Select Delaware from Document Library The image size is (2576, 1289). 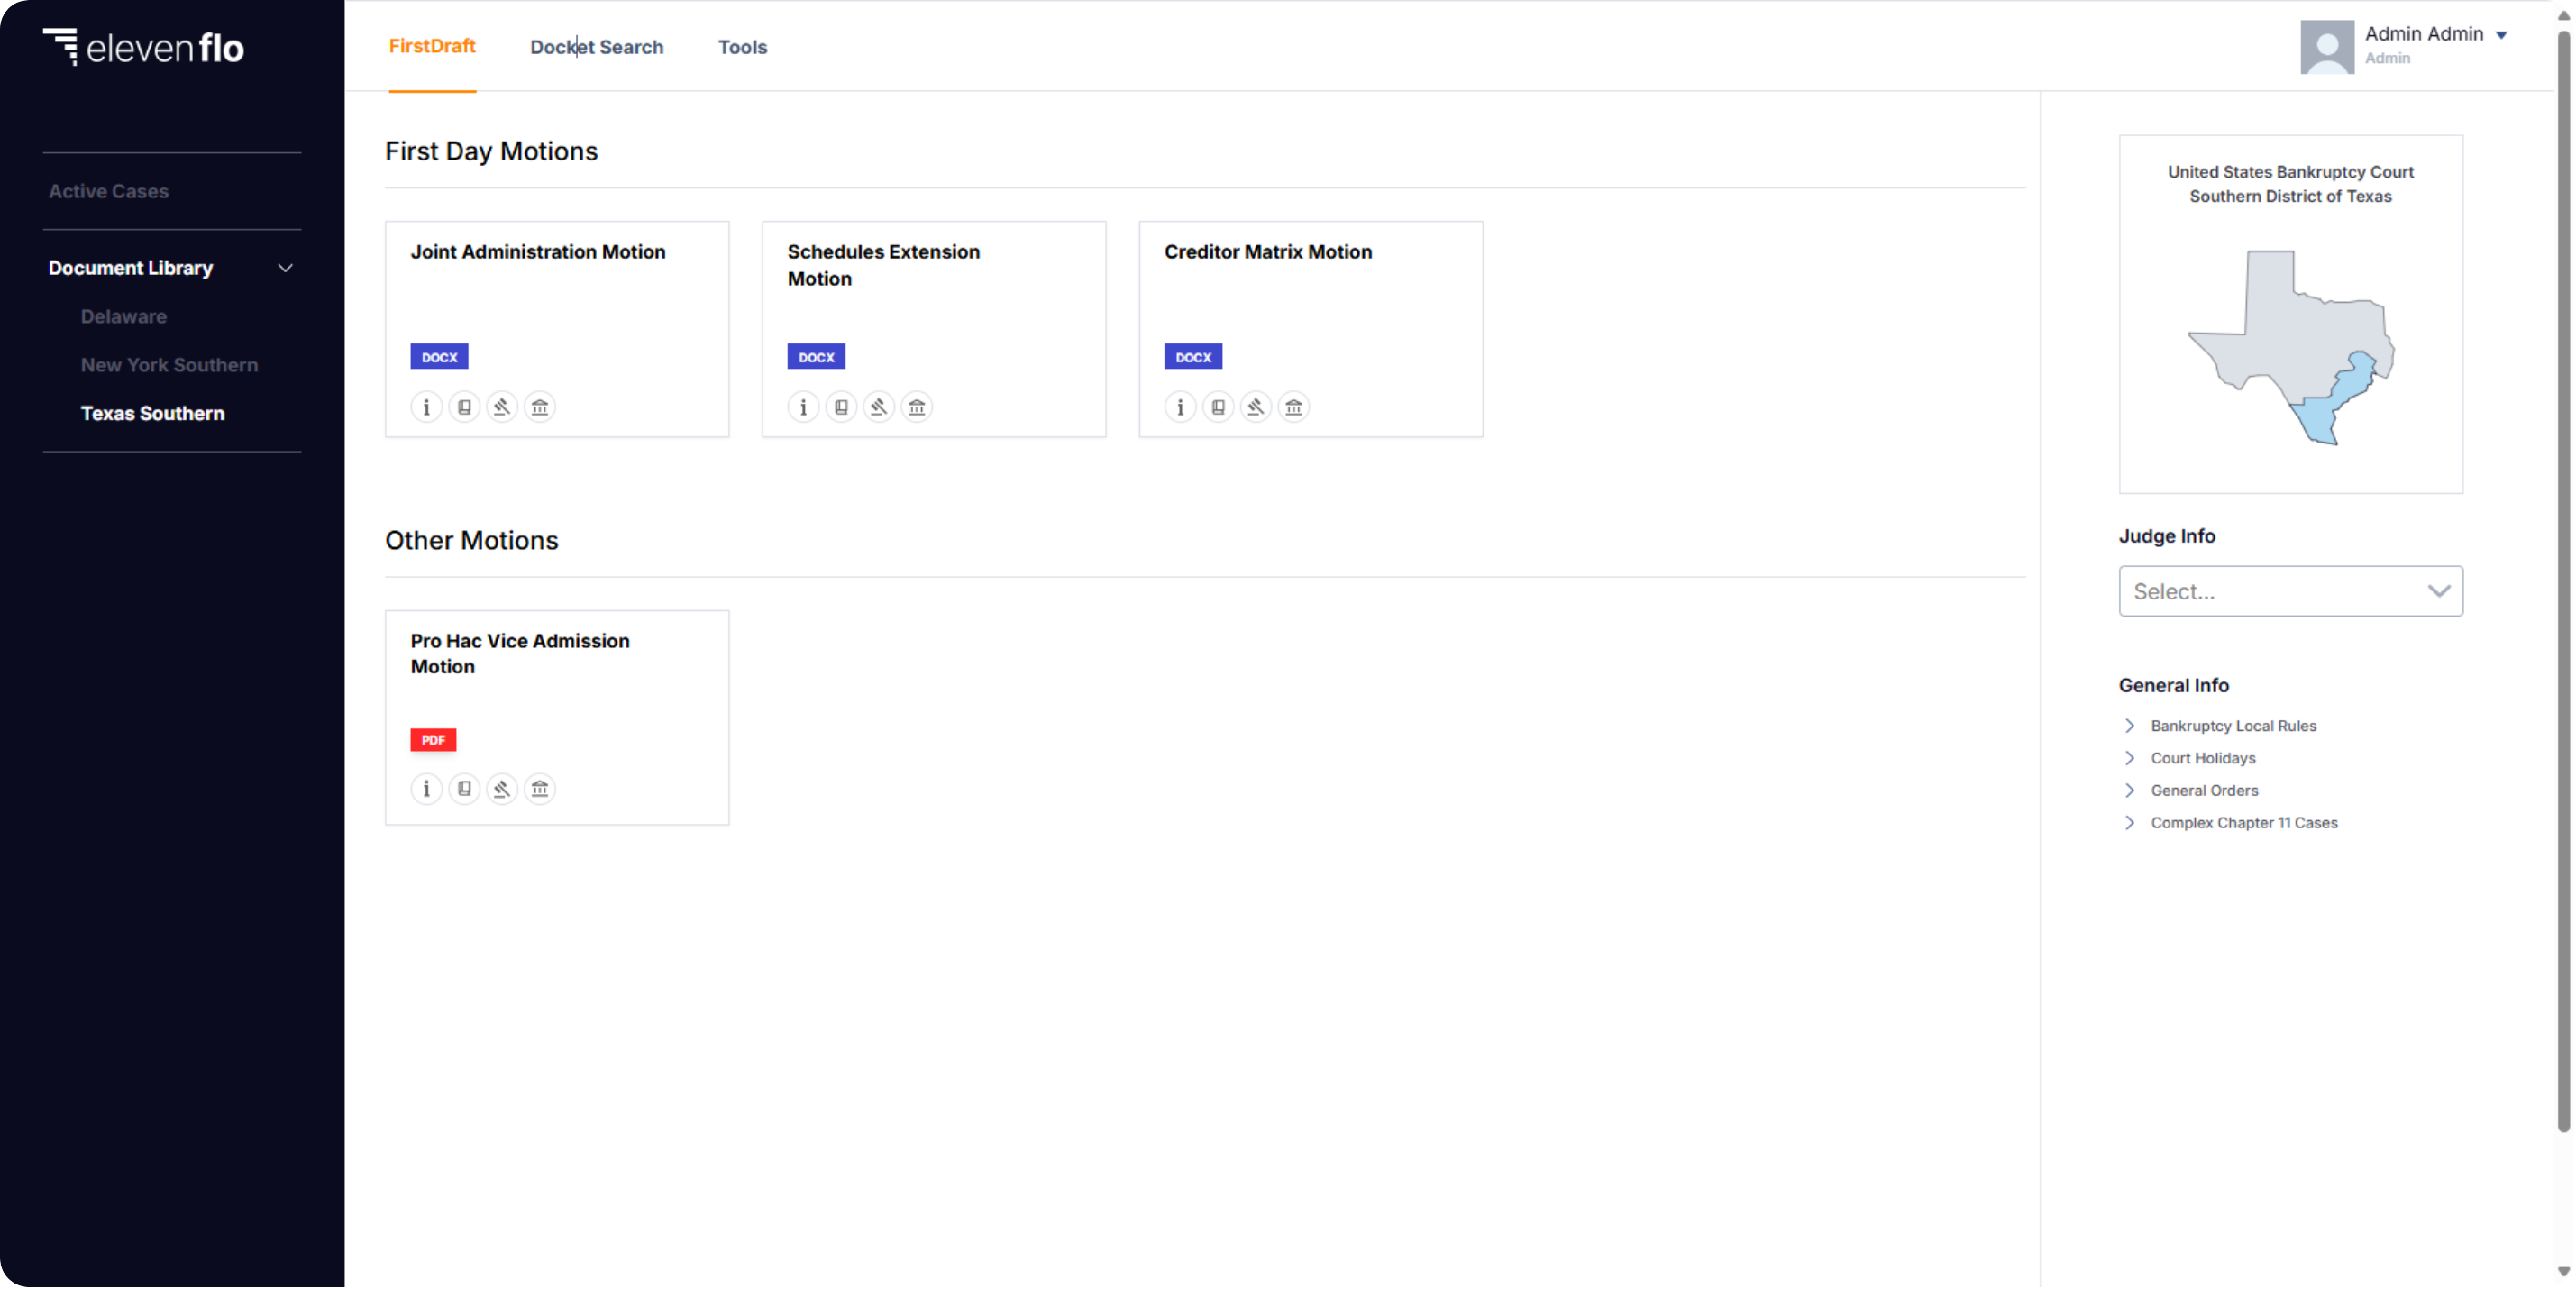point(122,315)
